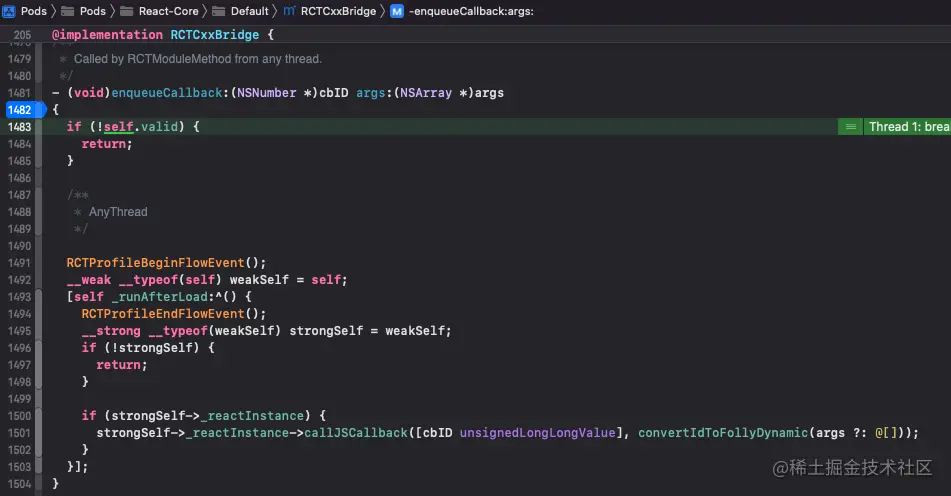This screenshot has height=496, width=951.
Task: Click the return statement on line 1484
Action: click(107, 144)
